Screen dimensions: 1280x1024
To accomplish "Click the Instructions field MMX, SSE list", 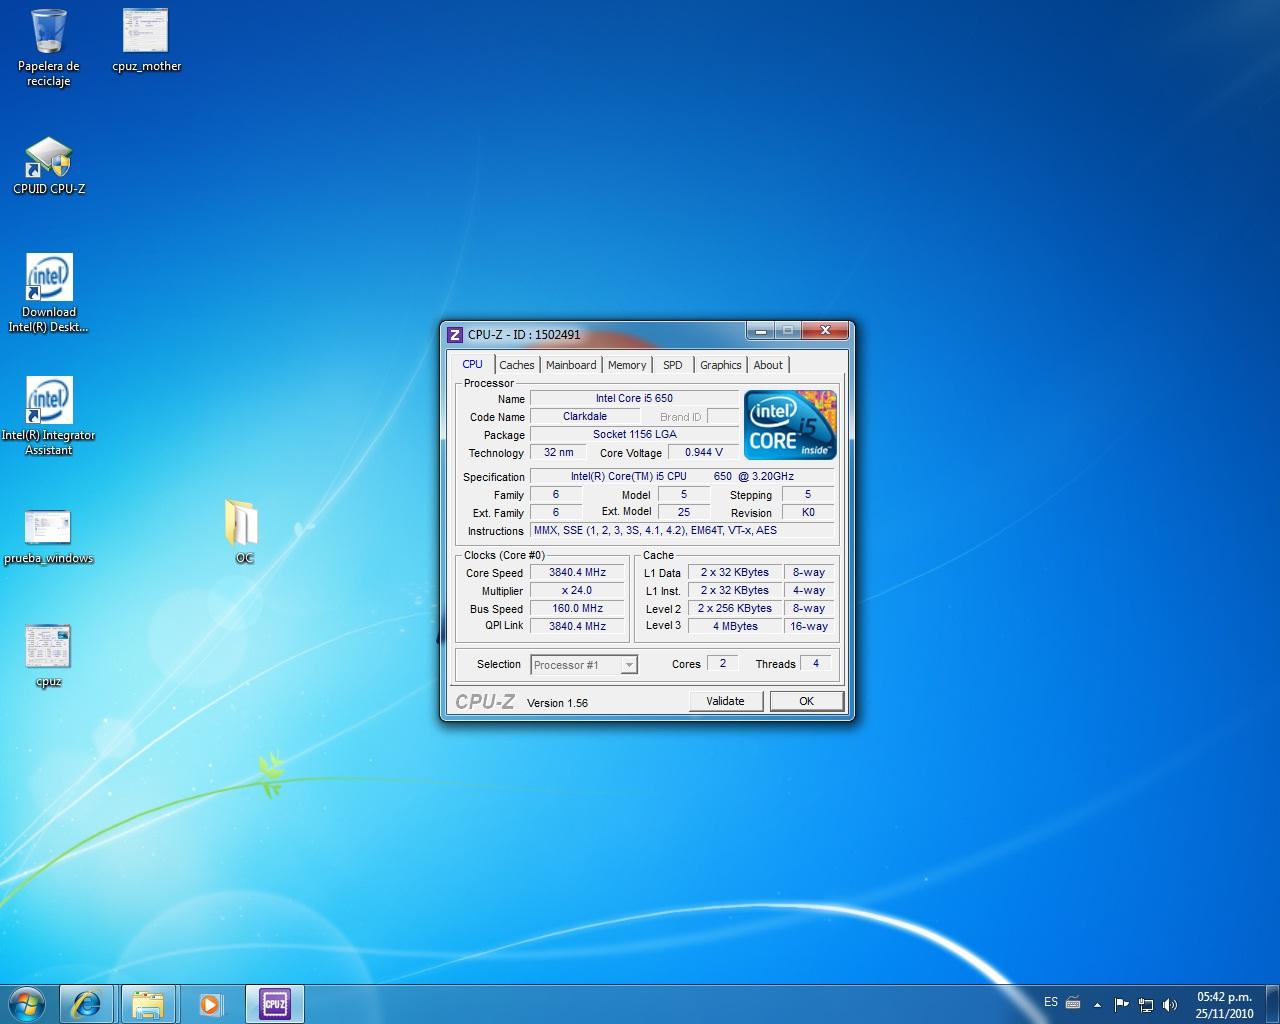I will pos(682,530).
